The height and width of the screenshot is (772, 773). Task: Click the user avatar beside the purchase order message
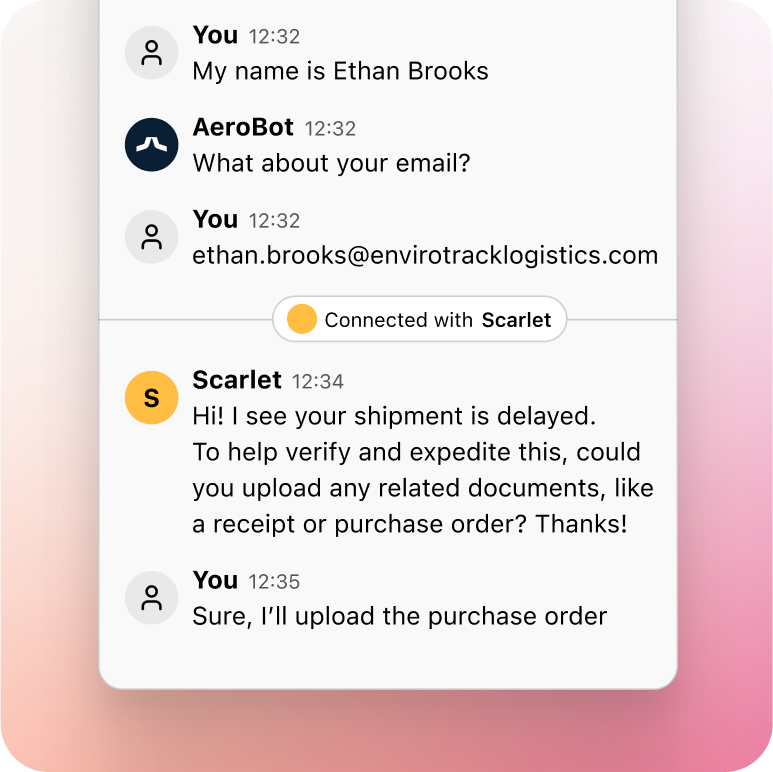coord(151,597)
